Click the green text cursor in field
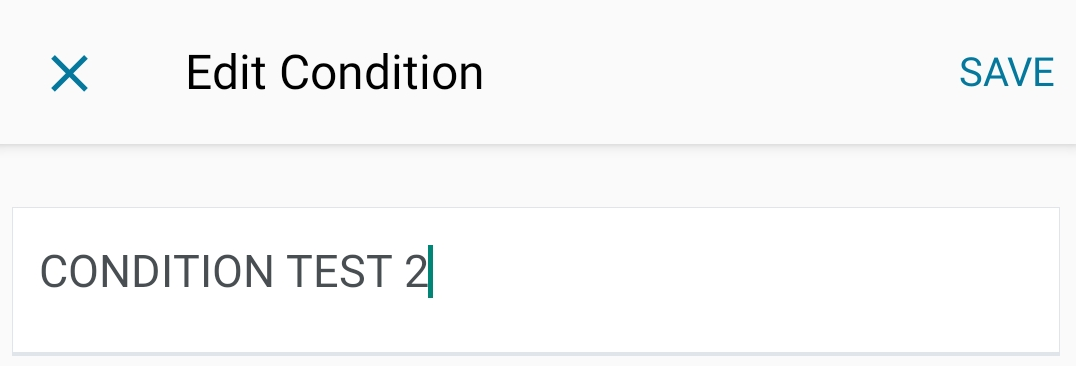Viewport: 1076px width, 366px height. (x=430, y=271)
